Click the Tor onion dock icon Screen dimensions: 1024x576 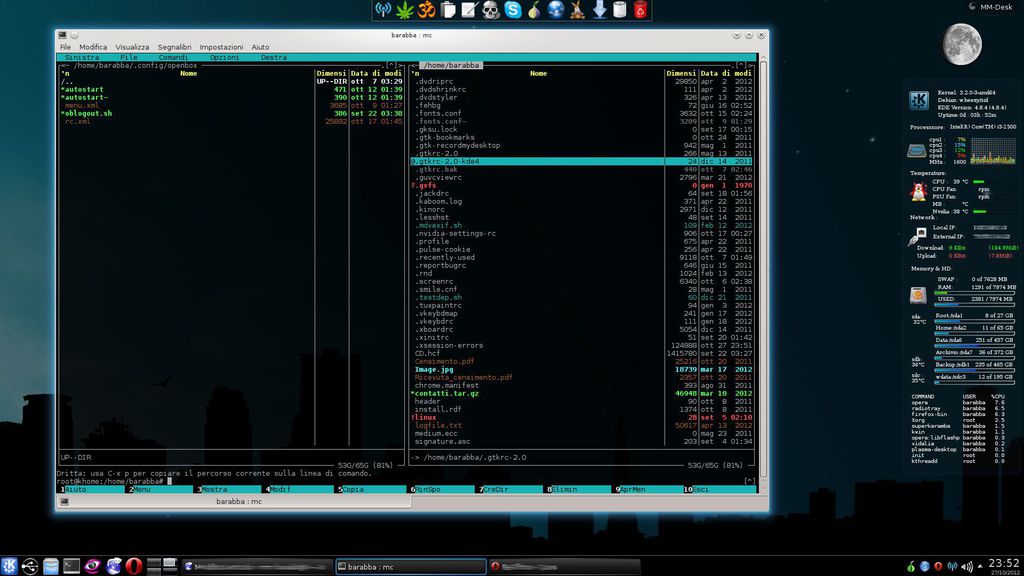[x=534, y=10]
